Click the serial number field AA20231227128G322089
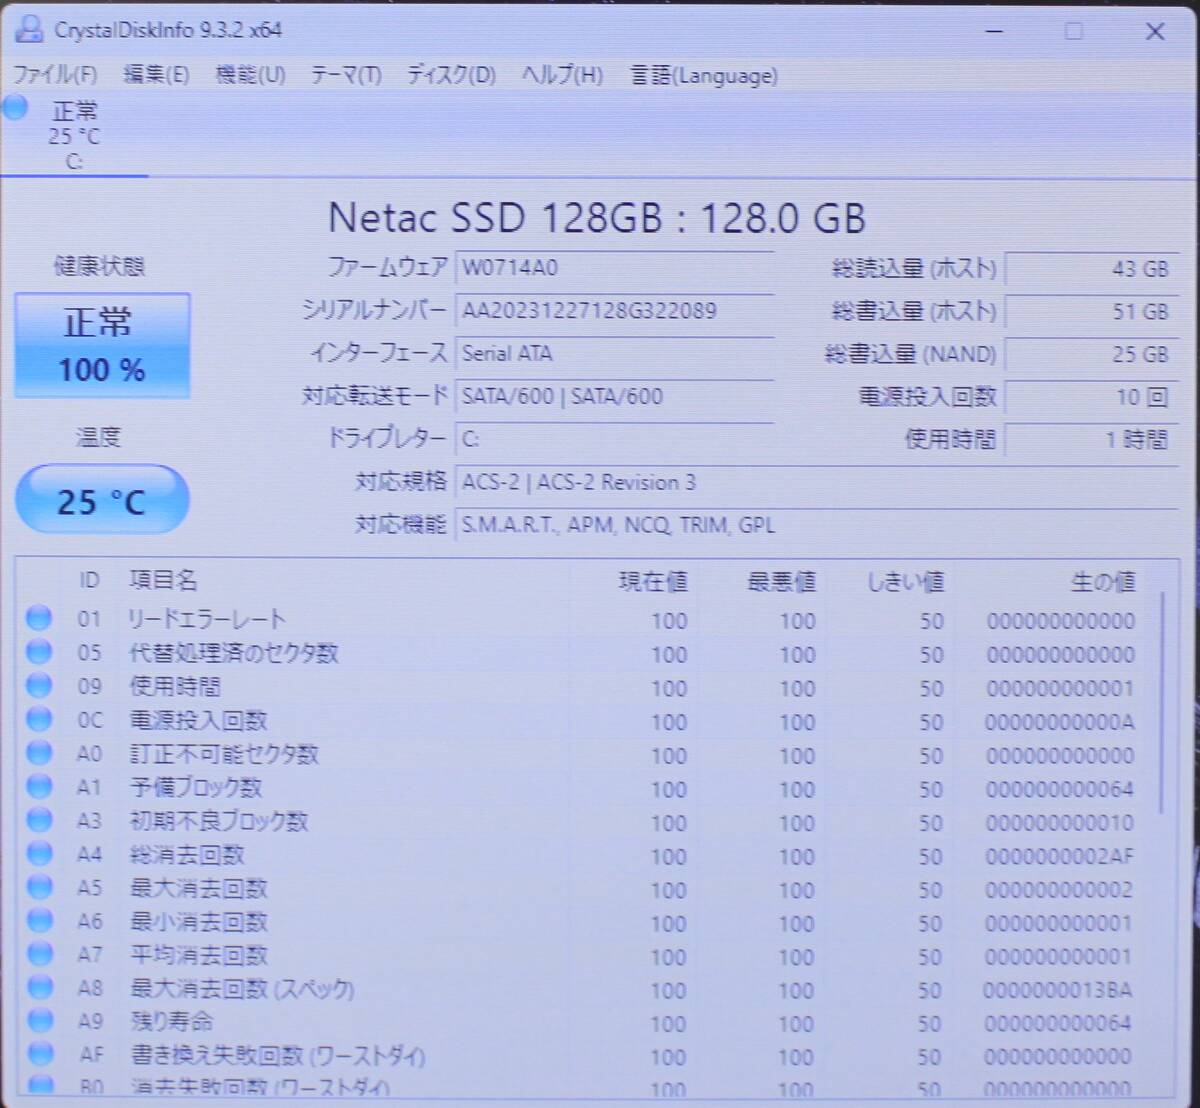Viewport: 1200px width, 1108px height. [x=614, y=311]
